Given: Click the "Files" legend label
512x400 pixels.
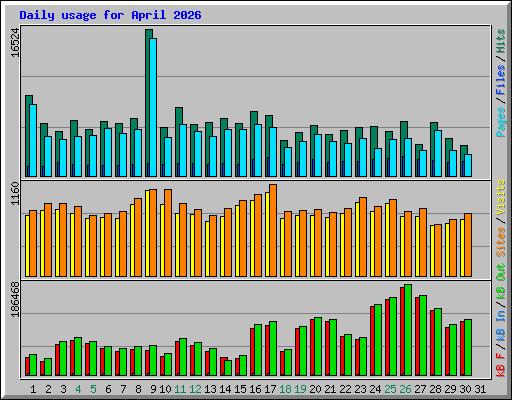Looking at the screenshot, I should click(x=500, y=80).
